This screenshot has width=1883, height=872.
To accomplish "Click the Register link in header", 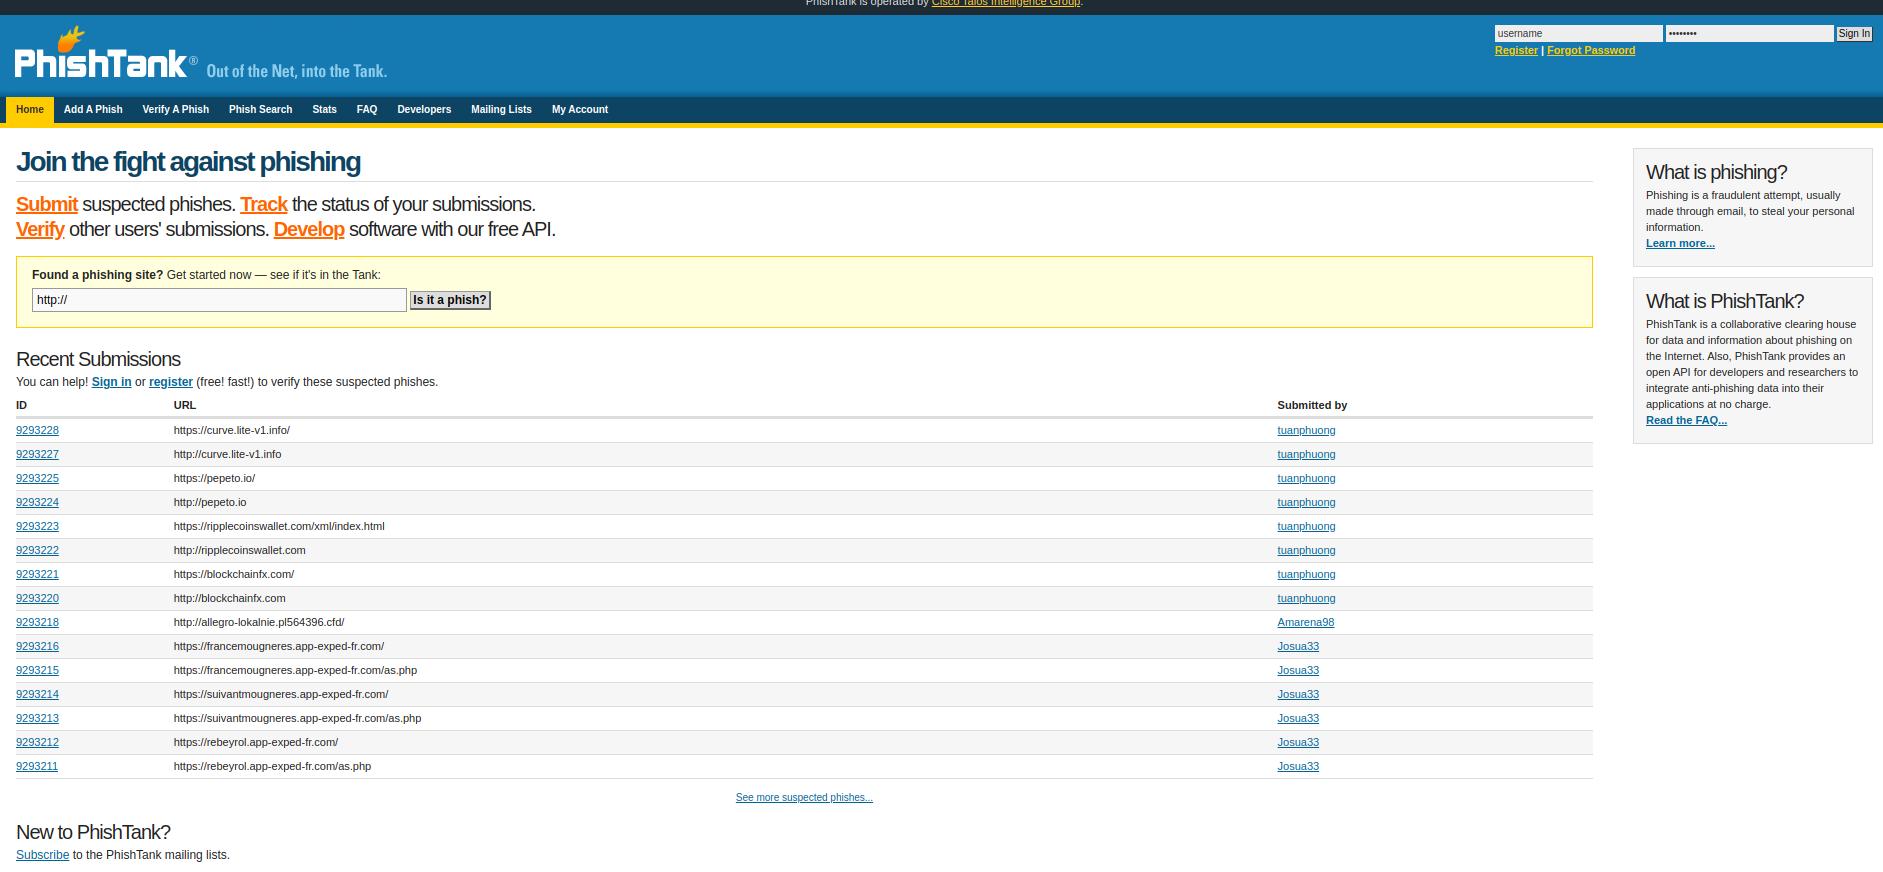I will click(1516, 50).
